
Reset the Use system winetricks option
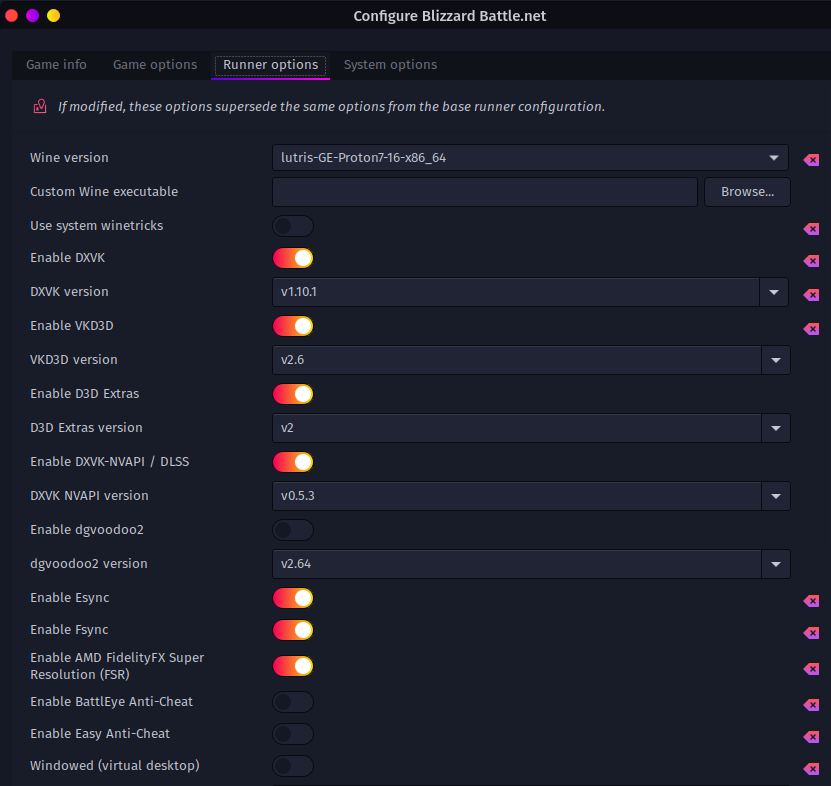coord(811,229)
